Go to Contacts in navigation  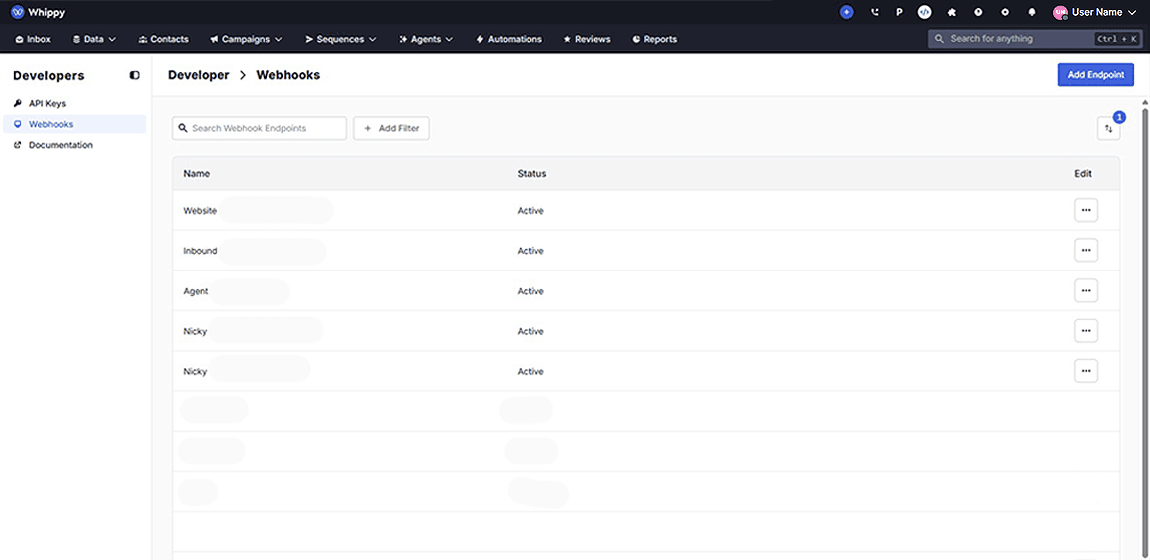(x=164, y=40)
